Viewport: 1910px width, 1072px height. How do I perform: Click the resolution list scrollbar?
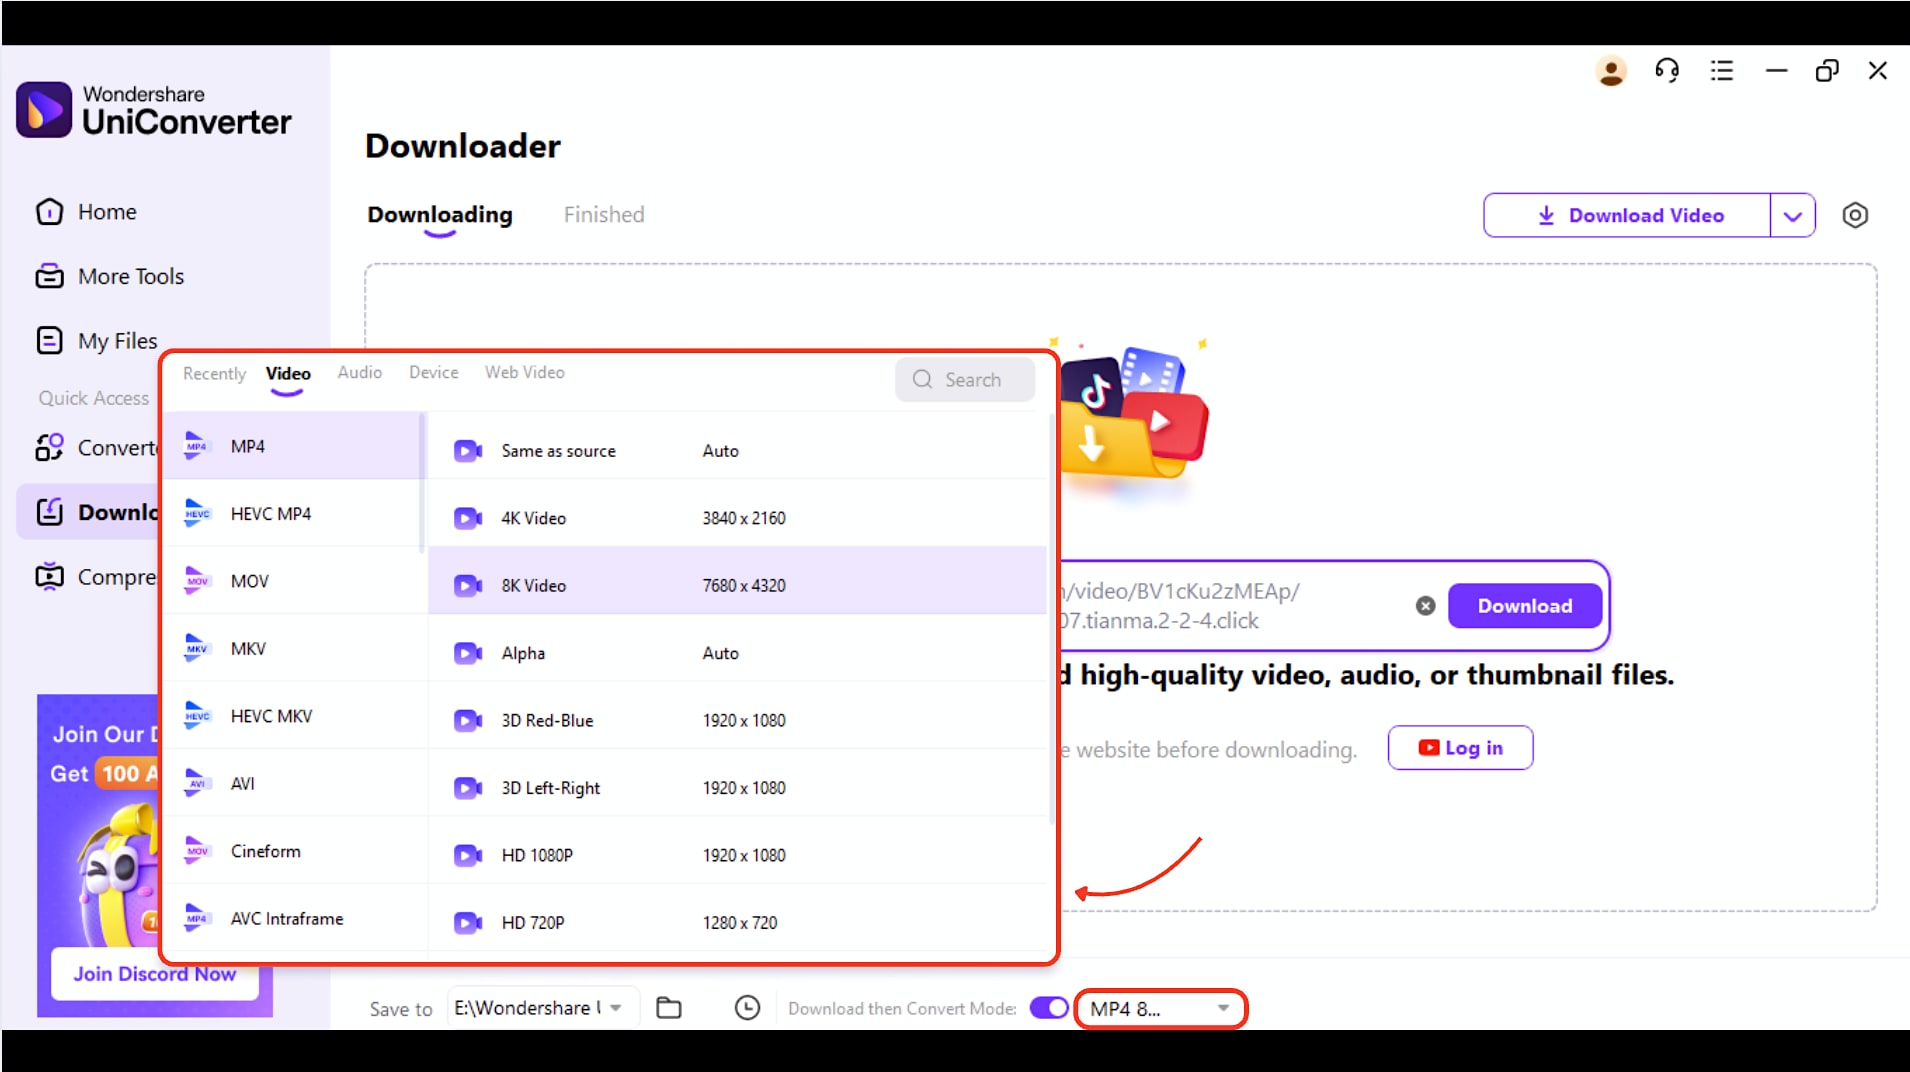tap(1051, 620)
